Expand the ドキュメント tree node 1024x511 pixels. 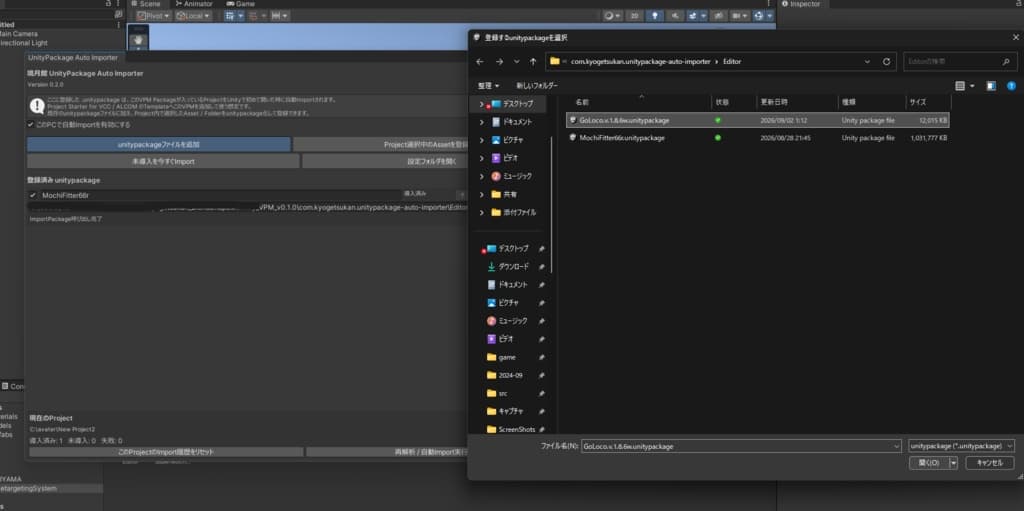pyautogui.click(x=482, y=122)
